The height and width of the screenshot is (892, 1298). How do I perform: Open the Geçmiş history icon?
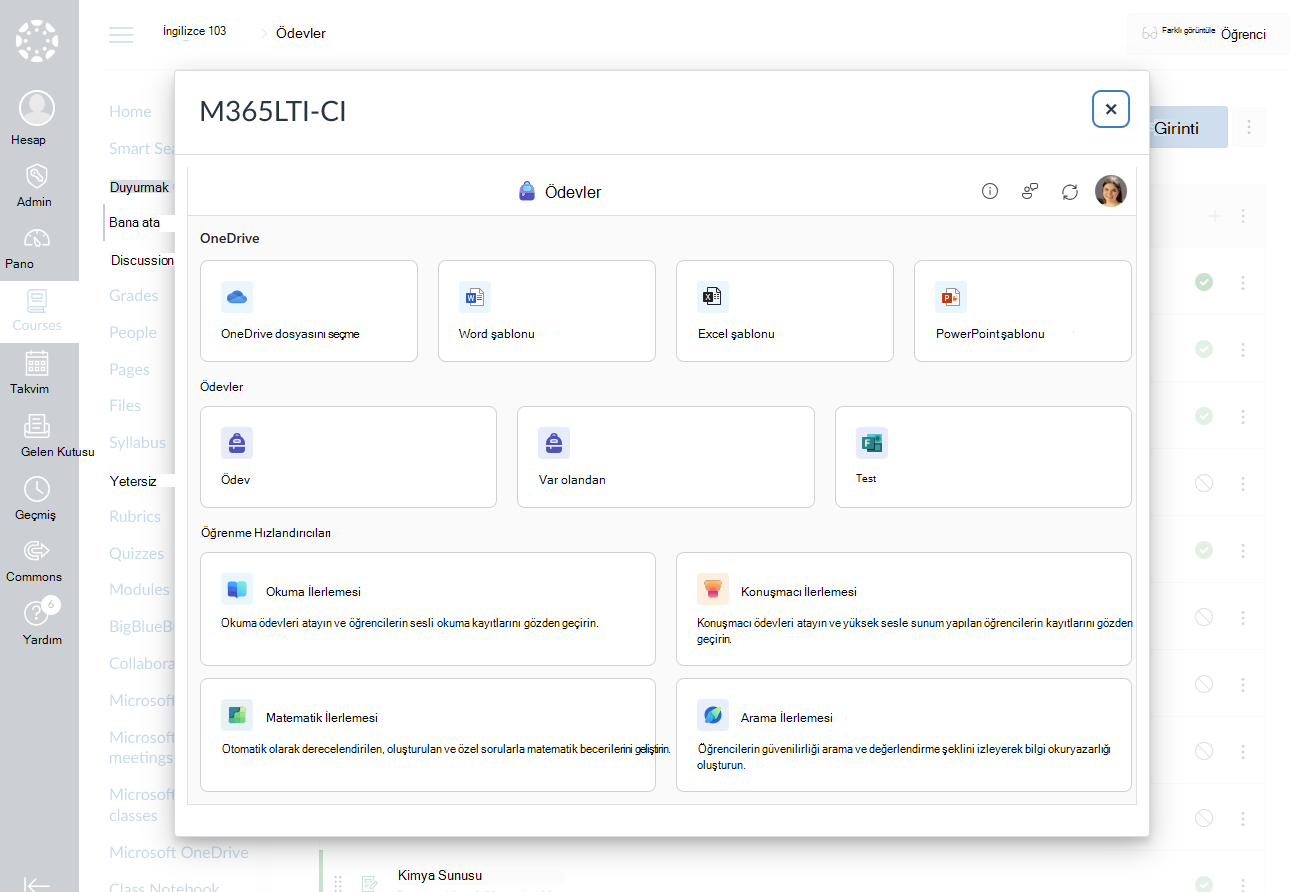[37, 489]
